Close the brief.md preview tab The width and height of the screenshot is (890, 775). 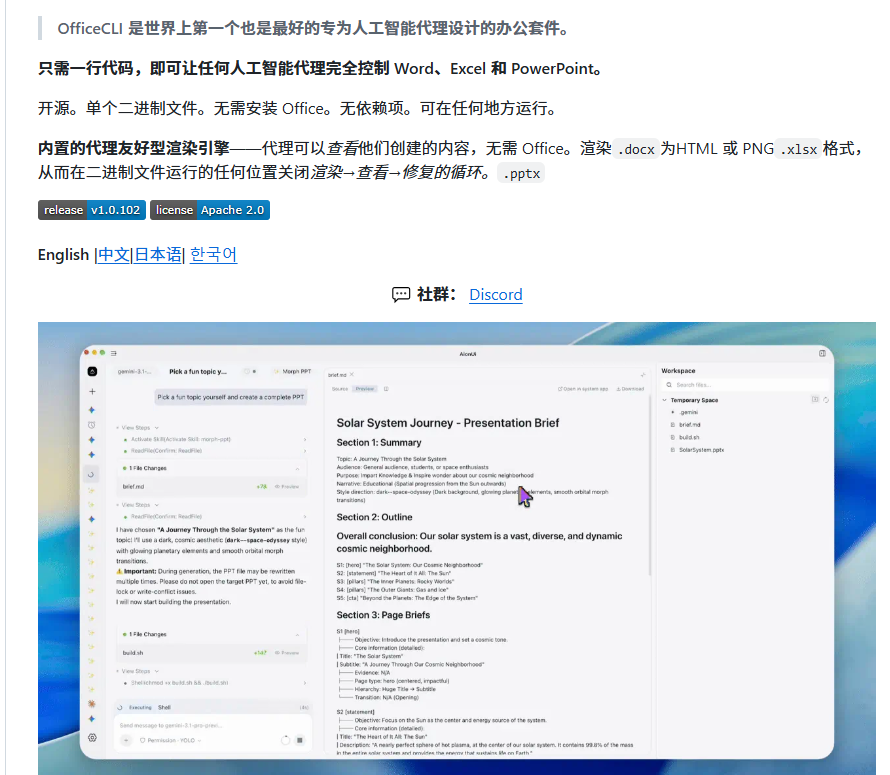click(x=352, y=375)
